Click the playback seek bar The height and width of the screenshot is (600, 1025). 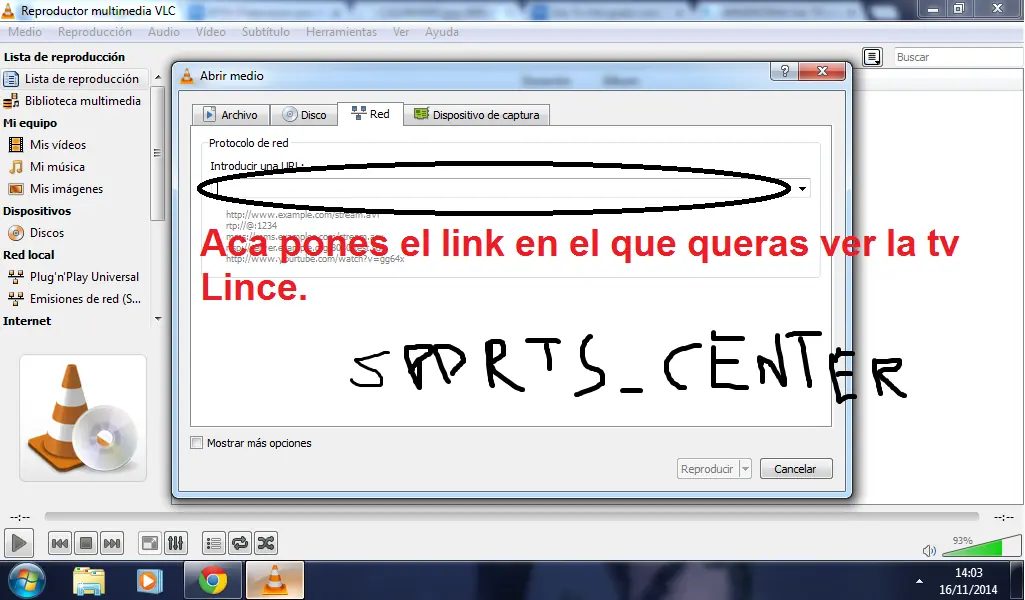(512, 516)
